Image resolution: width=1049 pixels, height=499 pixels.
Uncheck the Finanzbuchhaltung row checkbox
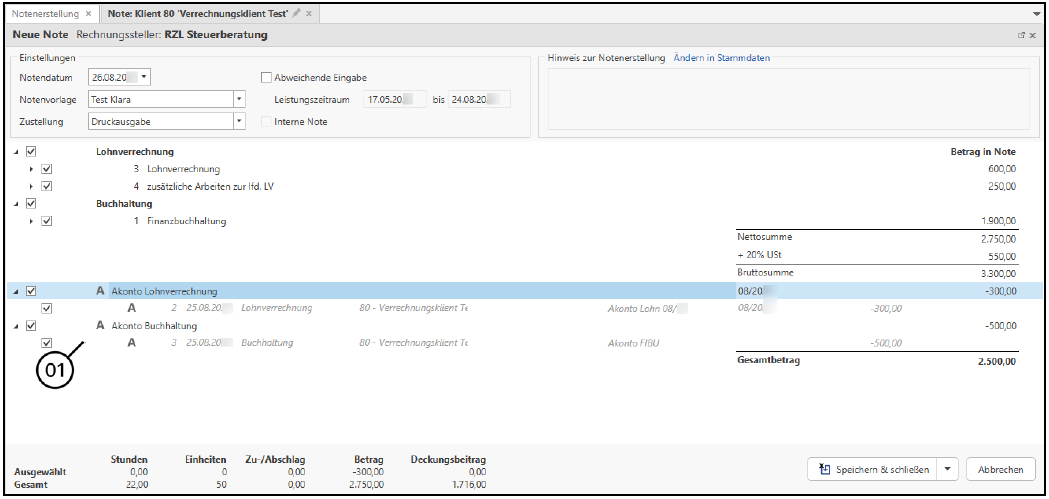(47, 221)
